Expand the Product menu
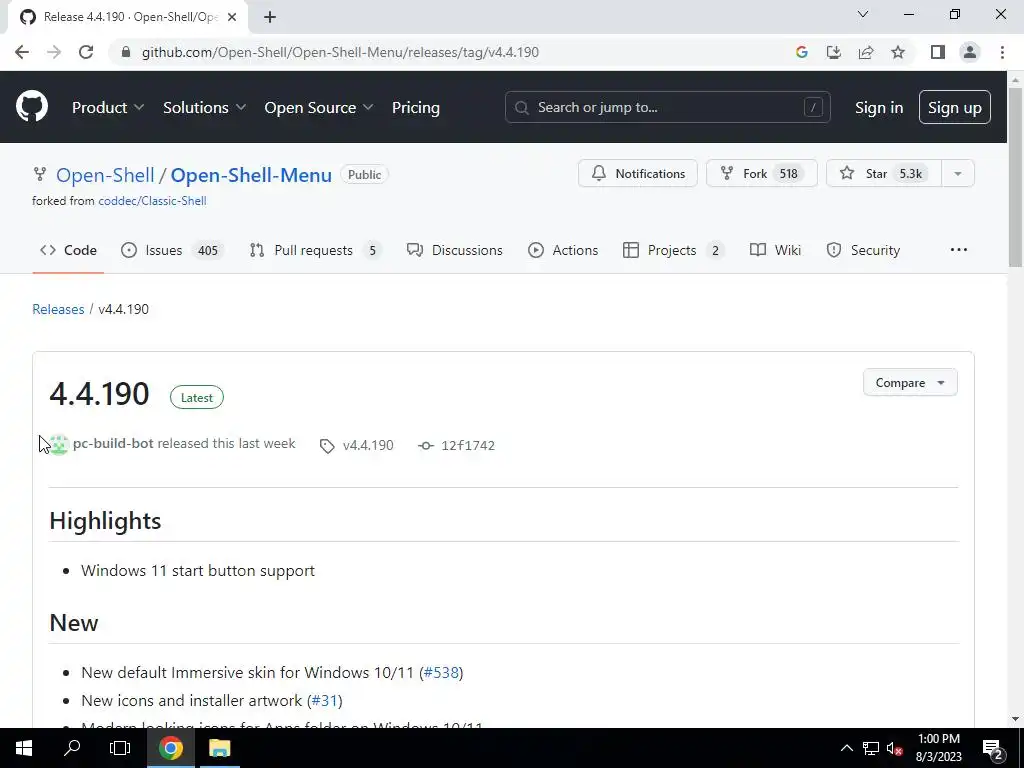Screen dimensions: 1024x768 click(108, 107)
